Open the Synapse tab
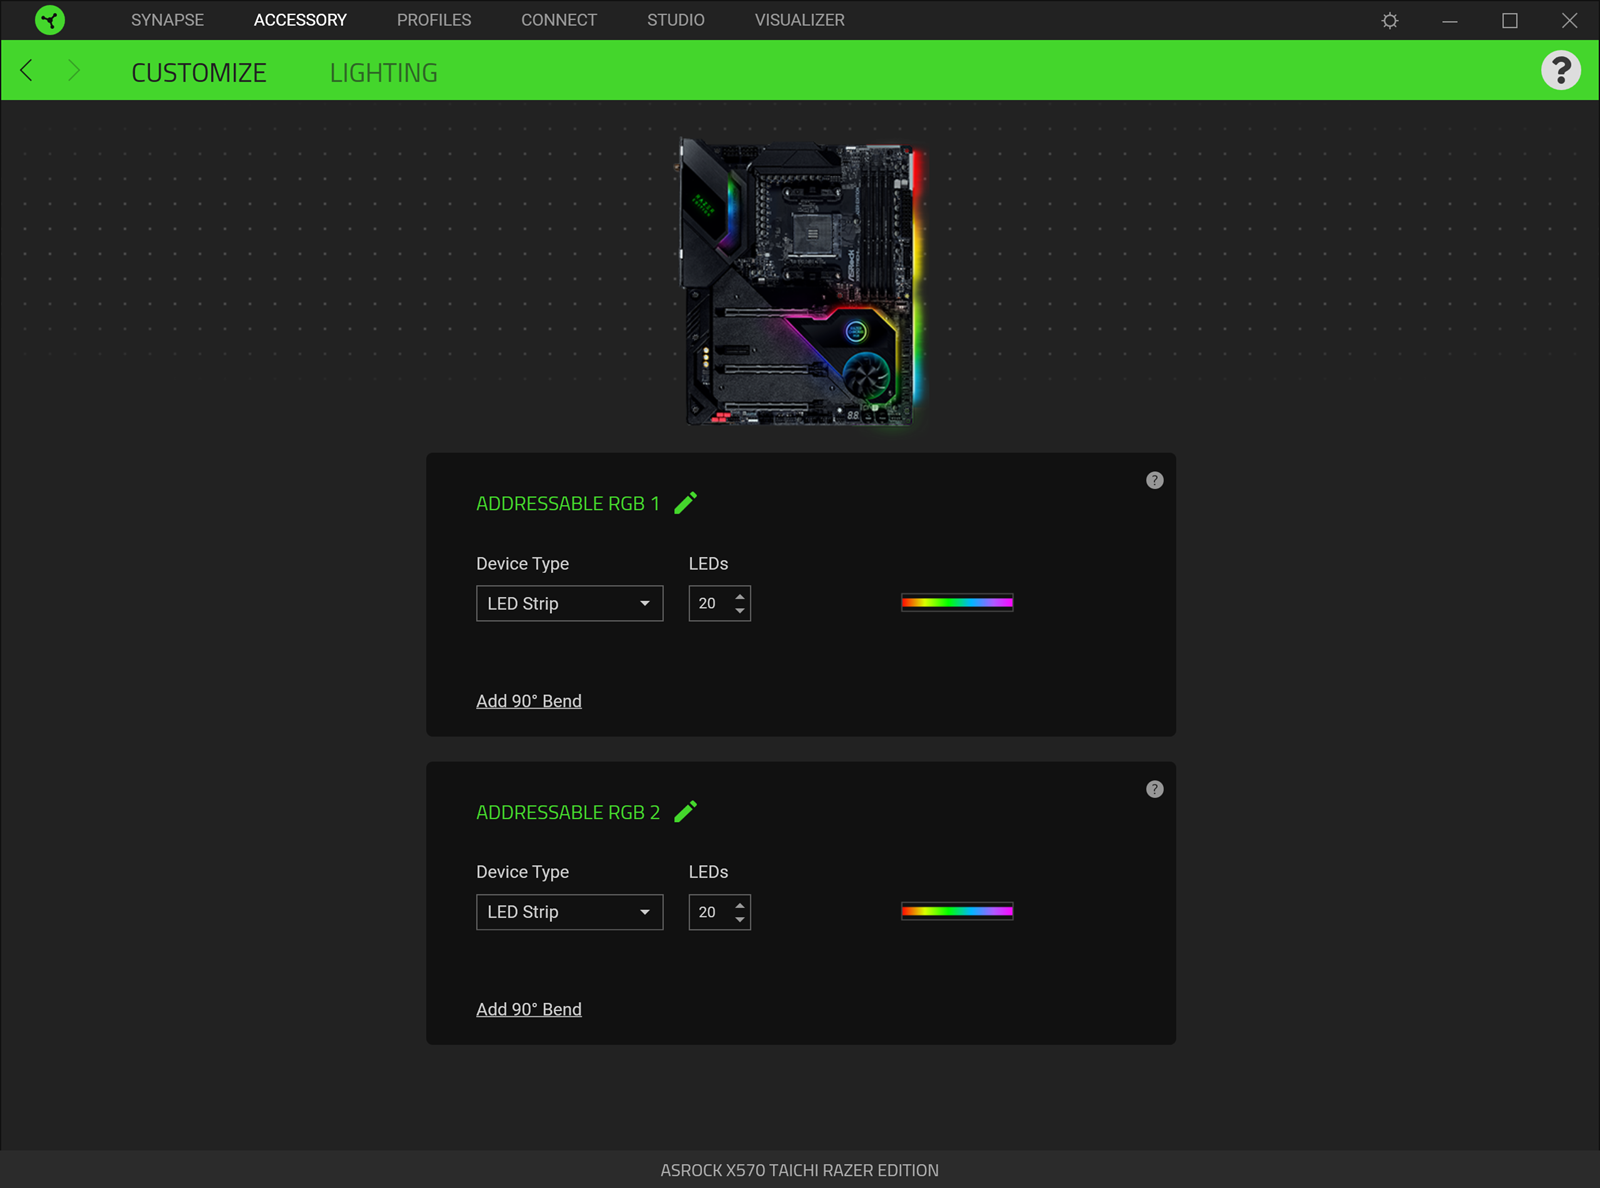Viewport: 1600px width, 1188px height. coord(167,20)
